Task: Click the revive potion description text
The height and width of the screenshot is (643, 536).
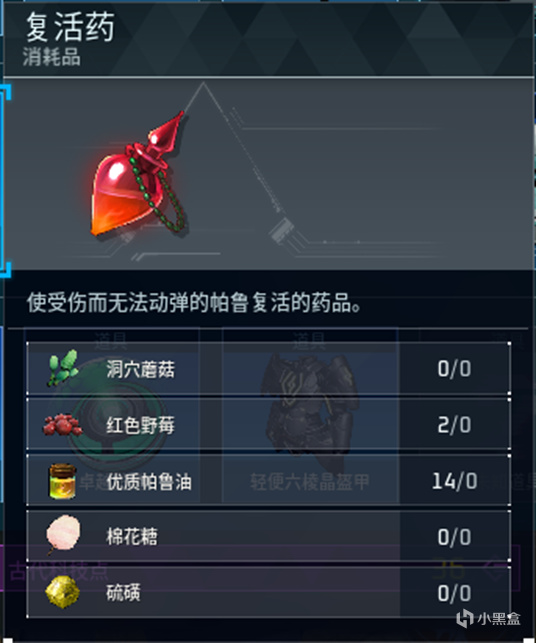Action: [x=194, y=303]
